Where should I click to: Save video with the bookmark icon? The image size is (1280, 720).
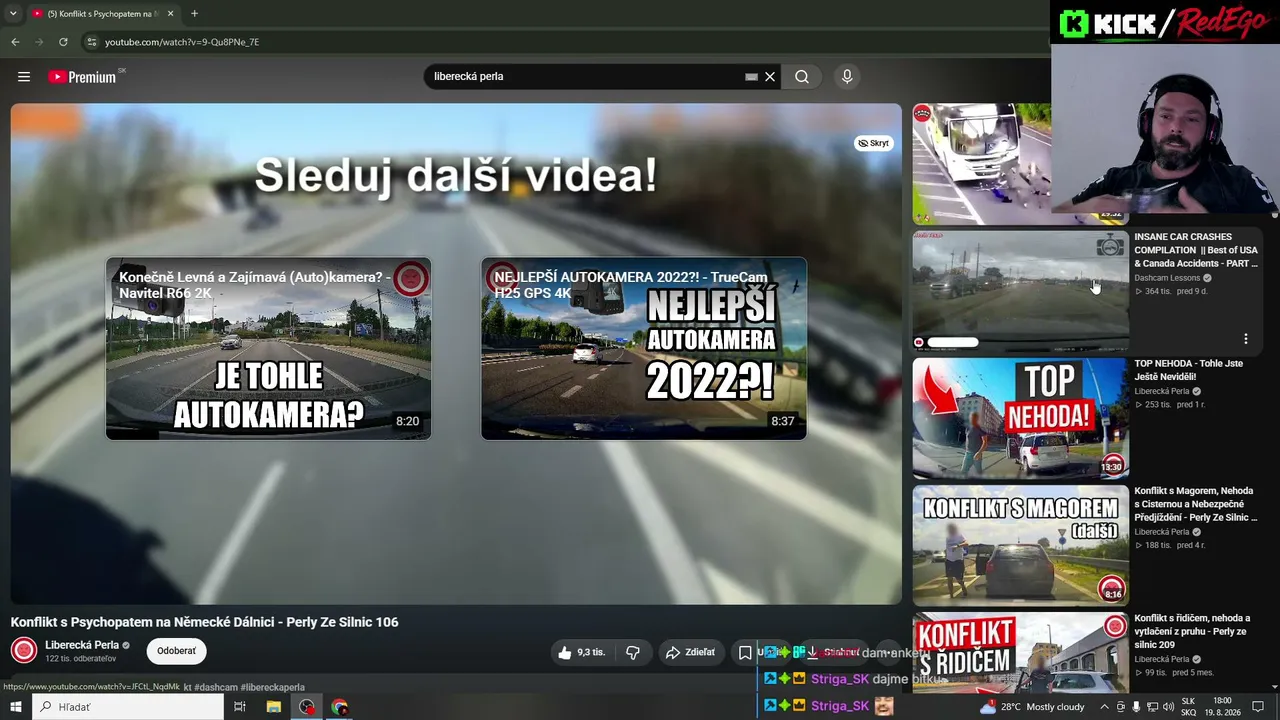[745, 652]
